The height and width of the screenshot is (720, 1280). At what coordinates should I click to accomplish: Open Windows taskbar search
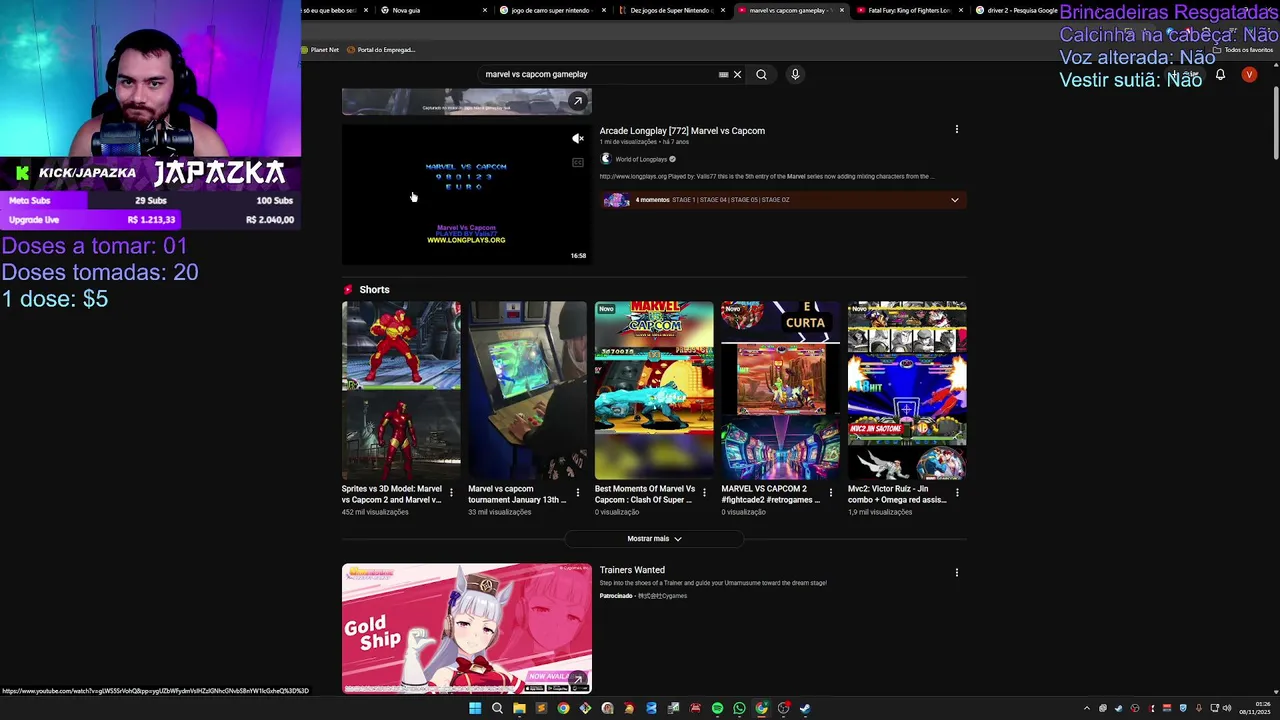point(497,709)
